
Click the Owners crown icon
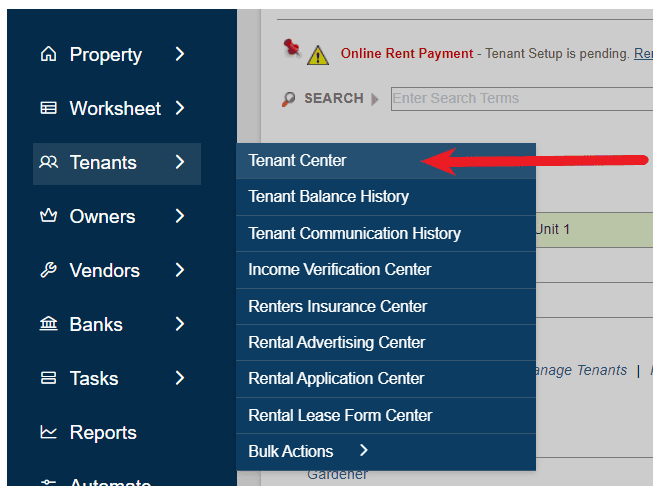click(x=48, y=217)
